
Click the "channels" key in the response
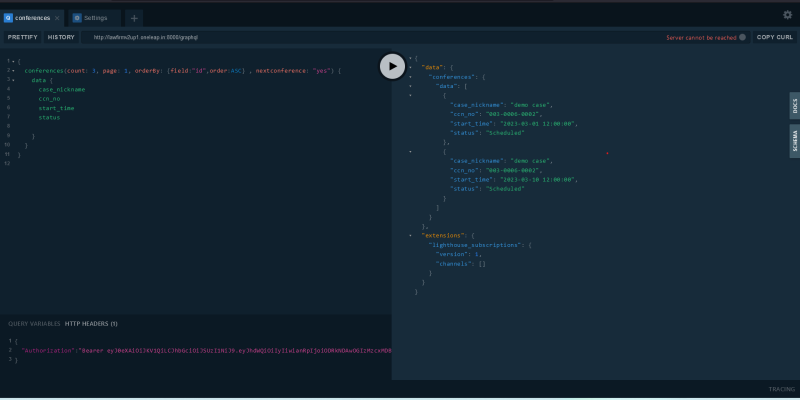click(454, 264)
